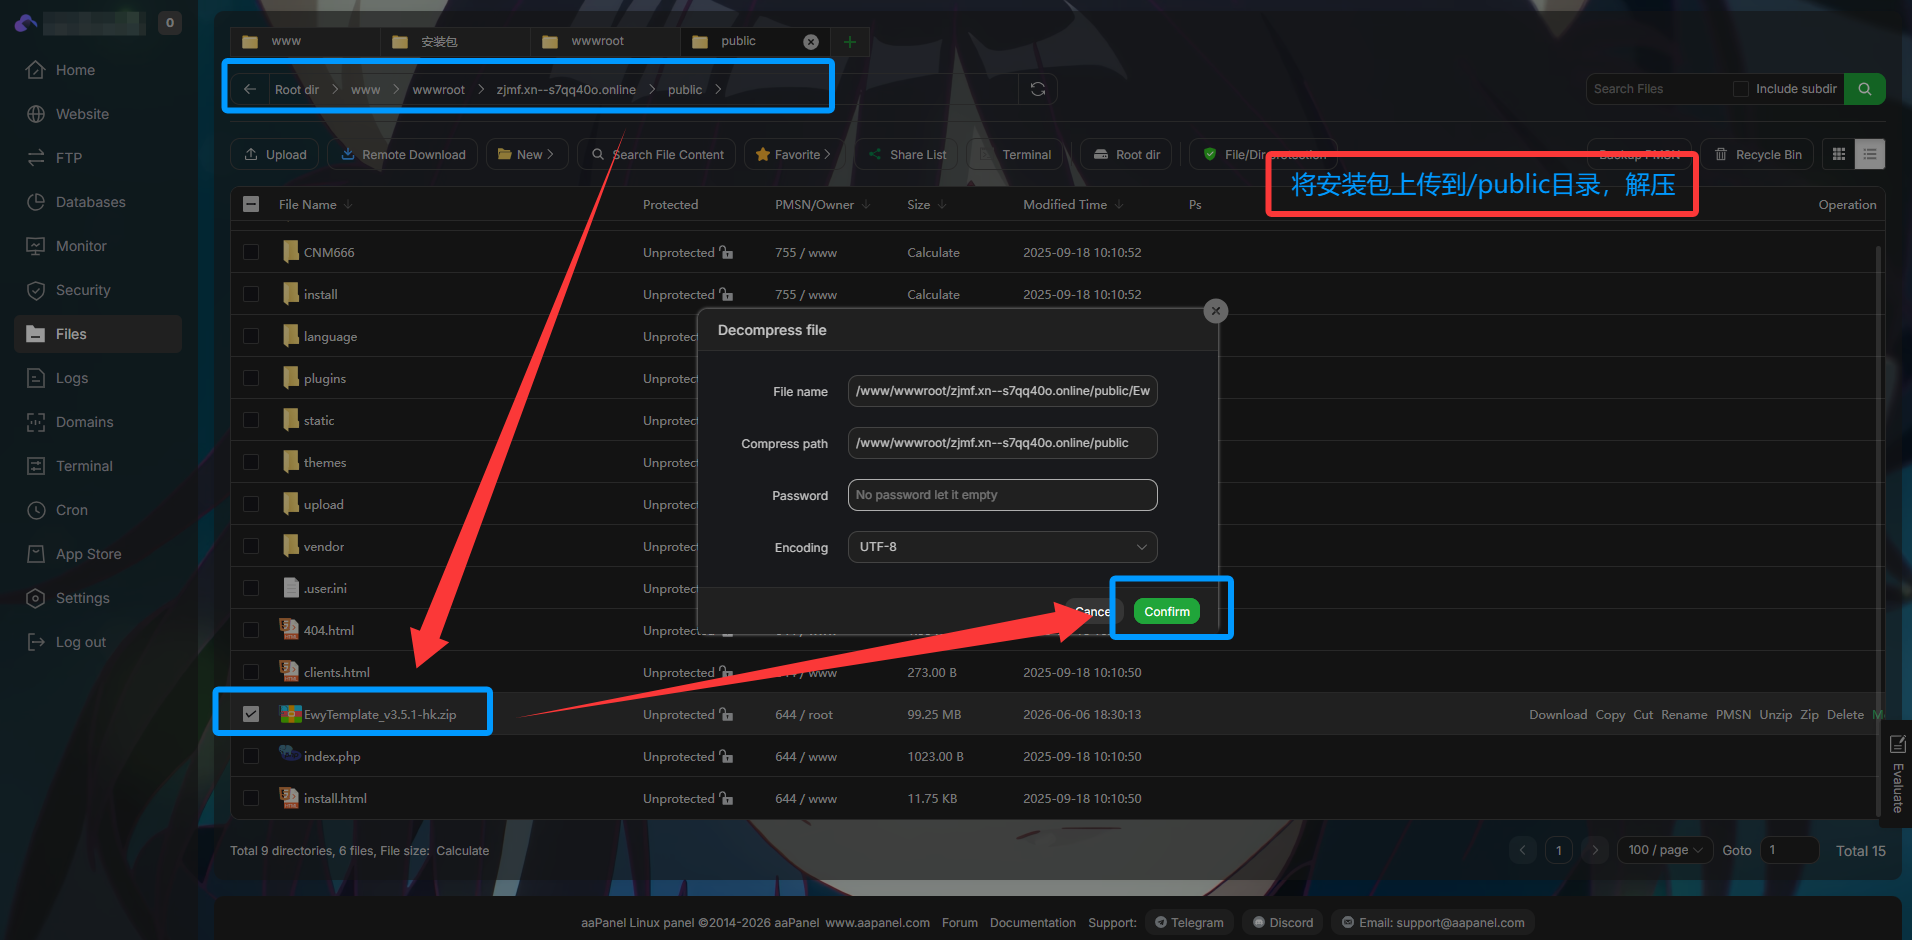Open the Databases sidebar icon

click(x=36, y=202)
